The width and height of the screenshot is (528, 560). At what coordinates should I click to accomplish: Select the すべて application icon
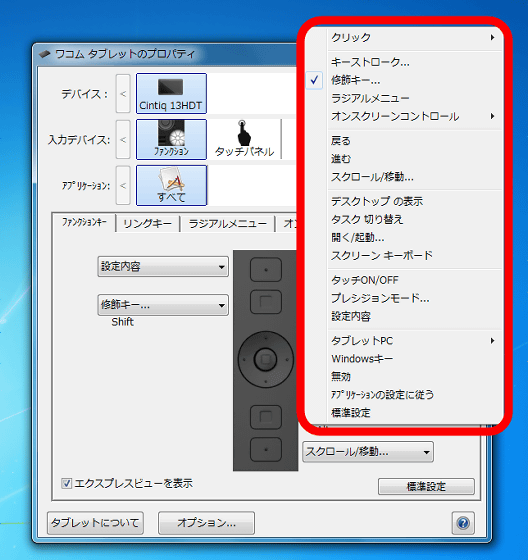click(171, 185)
